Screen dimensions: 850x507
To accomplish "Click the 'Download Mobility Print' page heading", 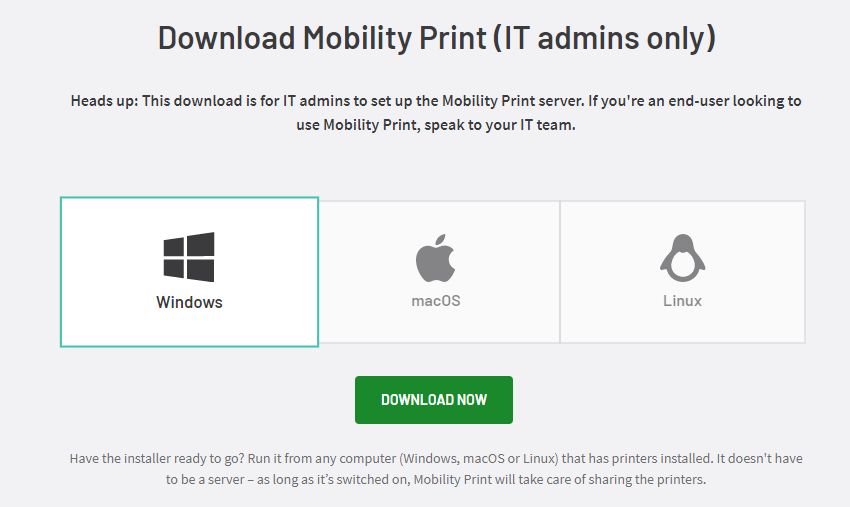I will pos(322,38).
